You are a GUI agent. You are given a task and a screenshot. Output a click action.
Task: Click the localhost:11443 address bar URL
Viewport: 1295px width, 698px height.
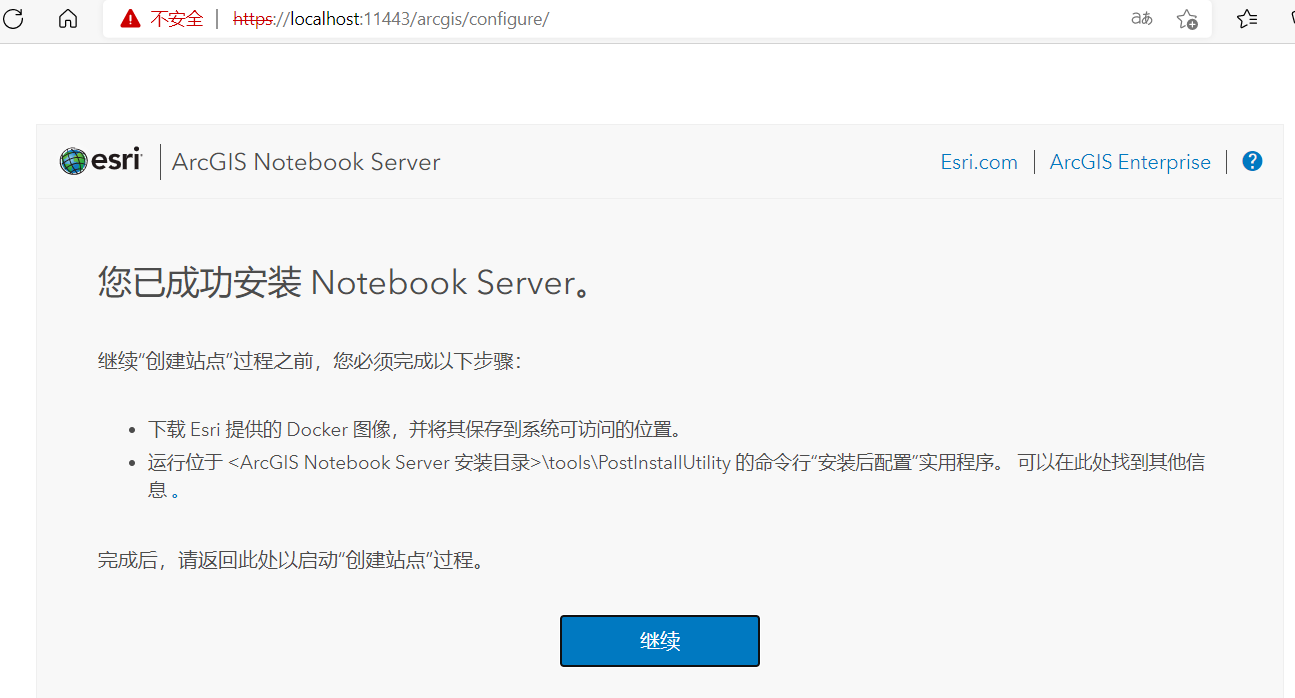pyautogui.click(x=391, y=19)
